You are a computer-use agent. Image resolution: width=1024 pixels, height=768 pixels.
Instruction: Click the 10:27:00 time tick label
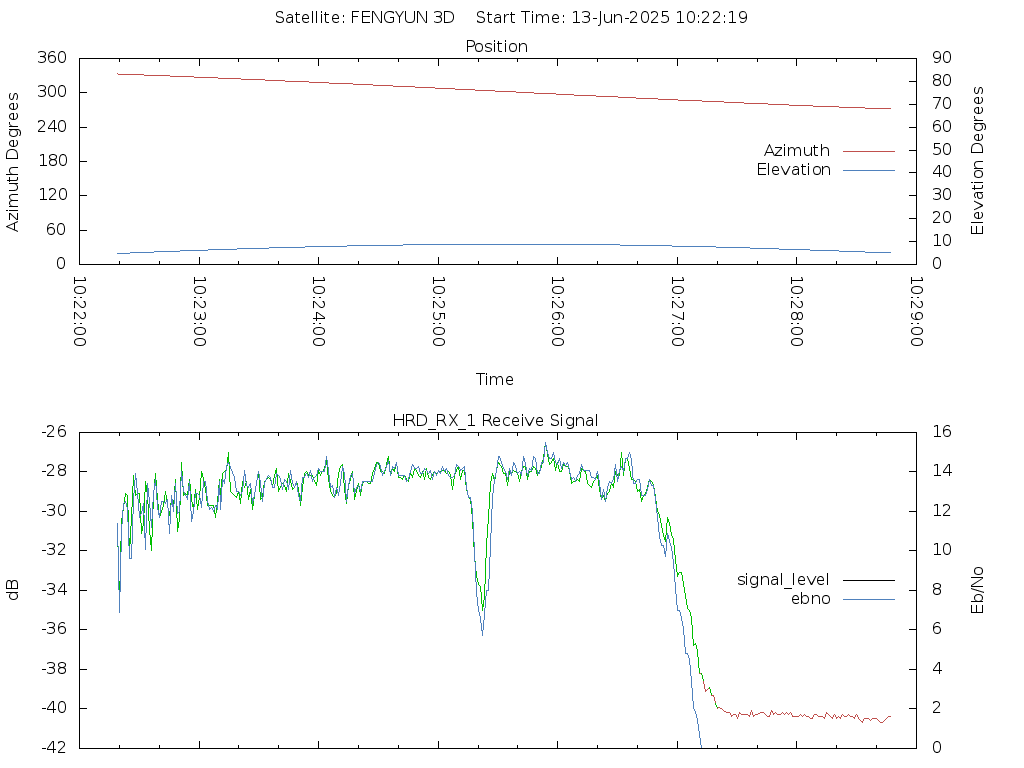(677, 312)
